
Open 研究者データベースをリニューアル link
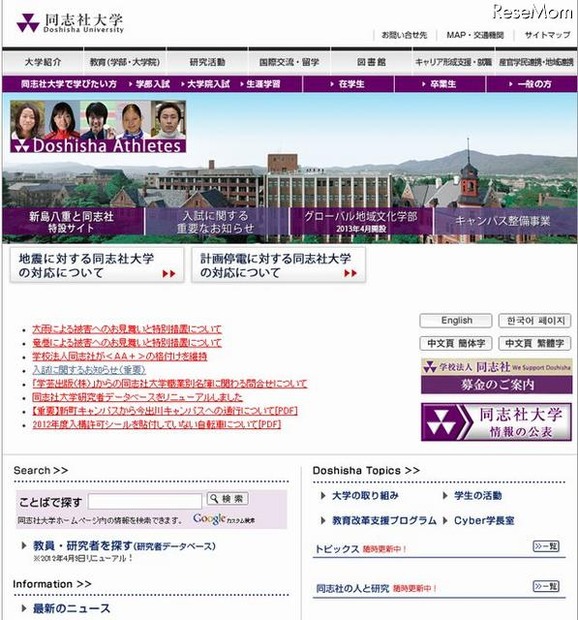[137, 397]
